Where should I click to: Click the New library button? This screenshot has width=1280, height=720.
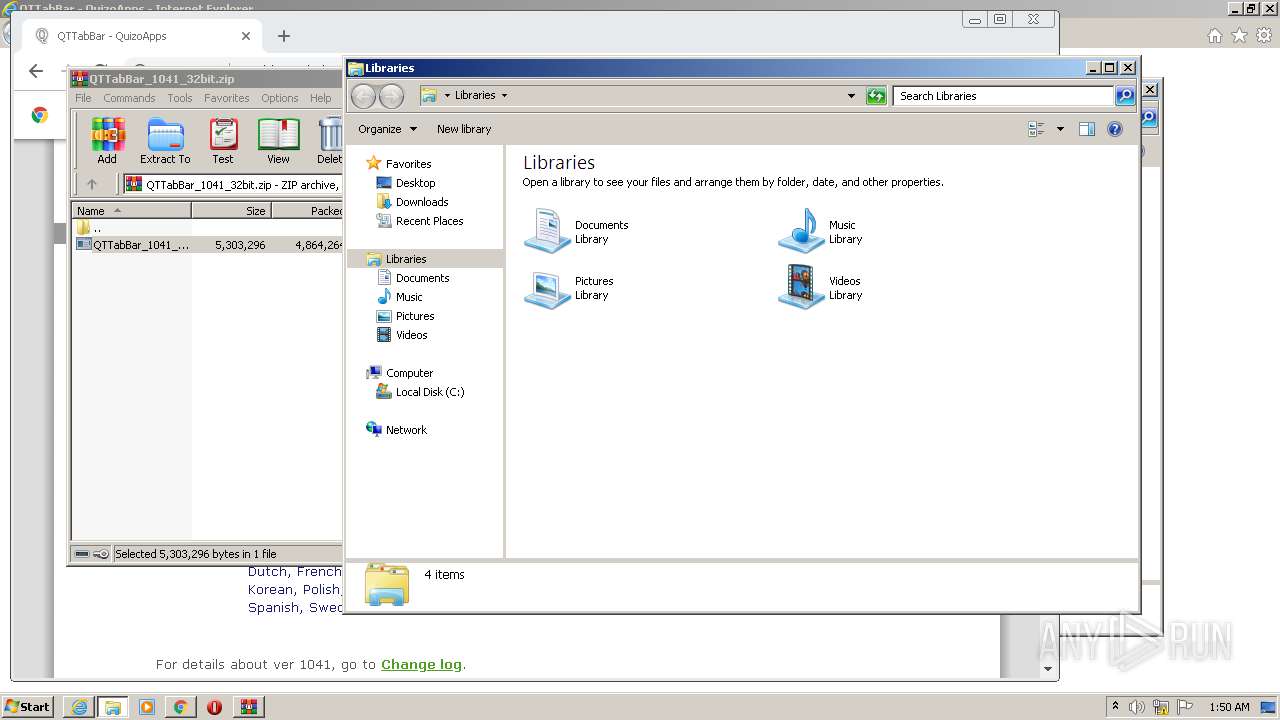(x=464, y=129)
